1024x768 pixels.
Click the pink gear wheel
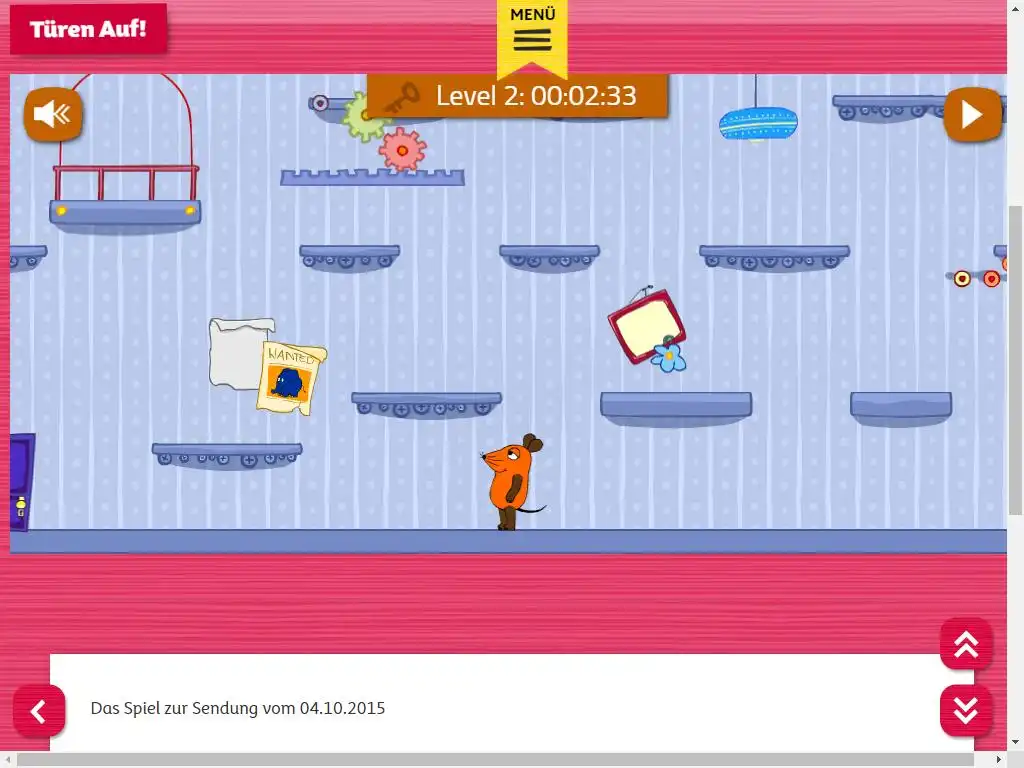(403, 150)
